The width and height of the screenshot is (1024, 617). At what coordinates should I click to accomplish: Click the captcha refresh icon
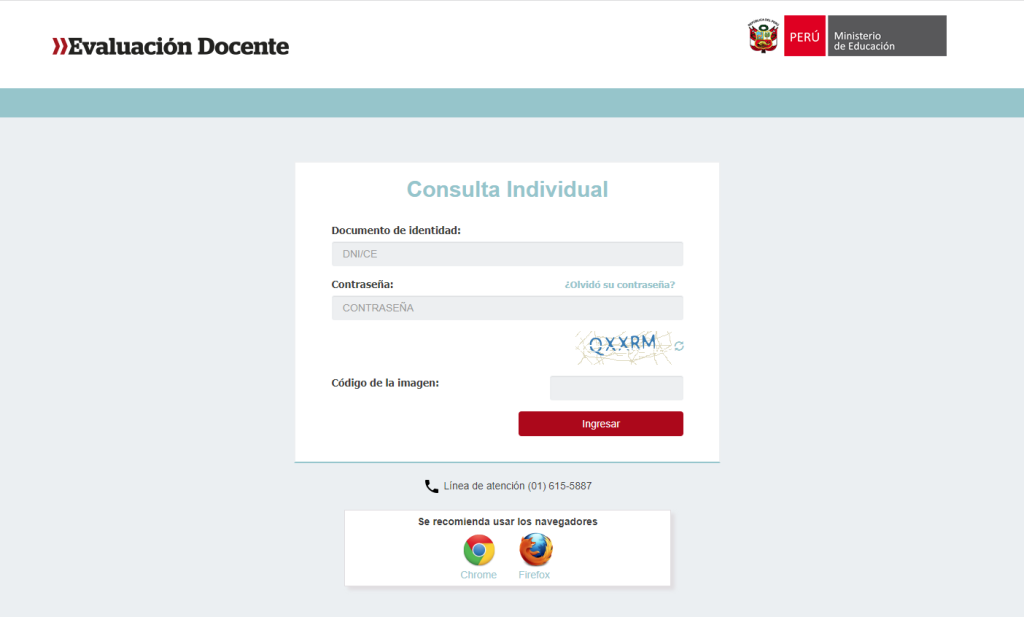tap(679, 346)
